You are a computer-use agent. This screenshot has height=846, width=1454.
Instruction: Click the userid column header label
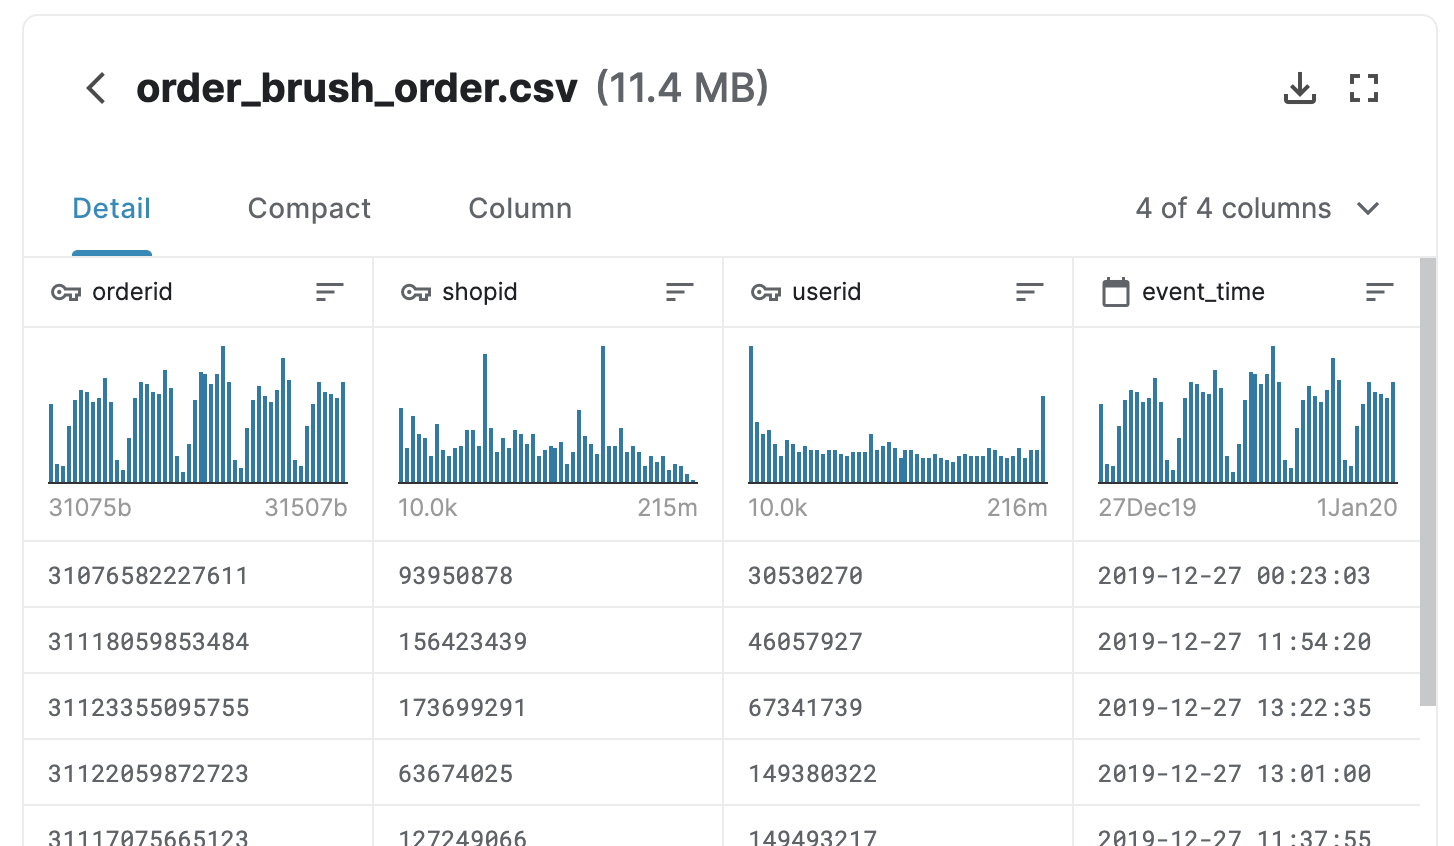coord(826,292)
